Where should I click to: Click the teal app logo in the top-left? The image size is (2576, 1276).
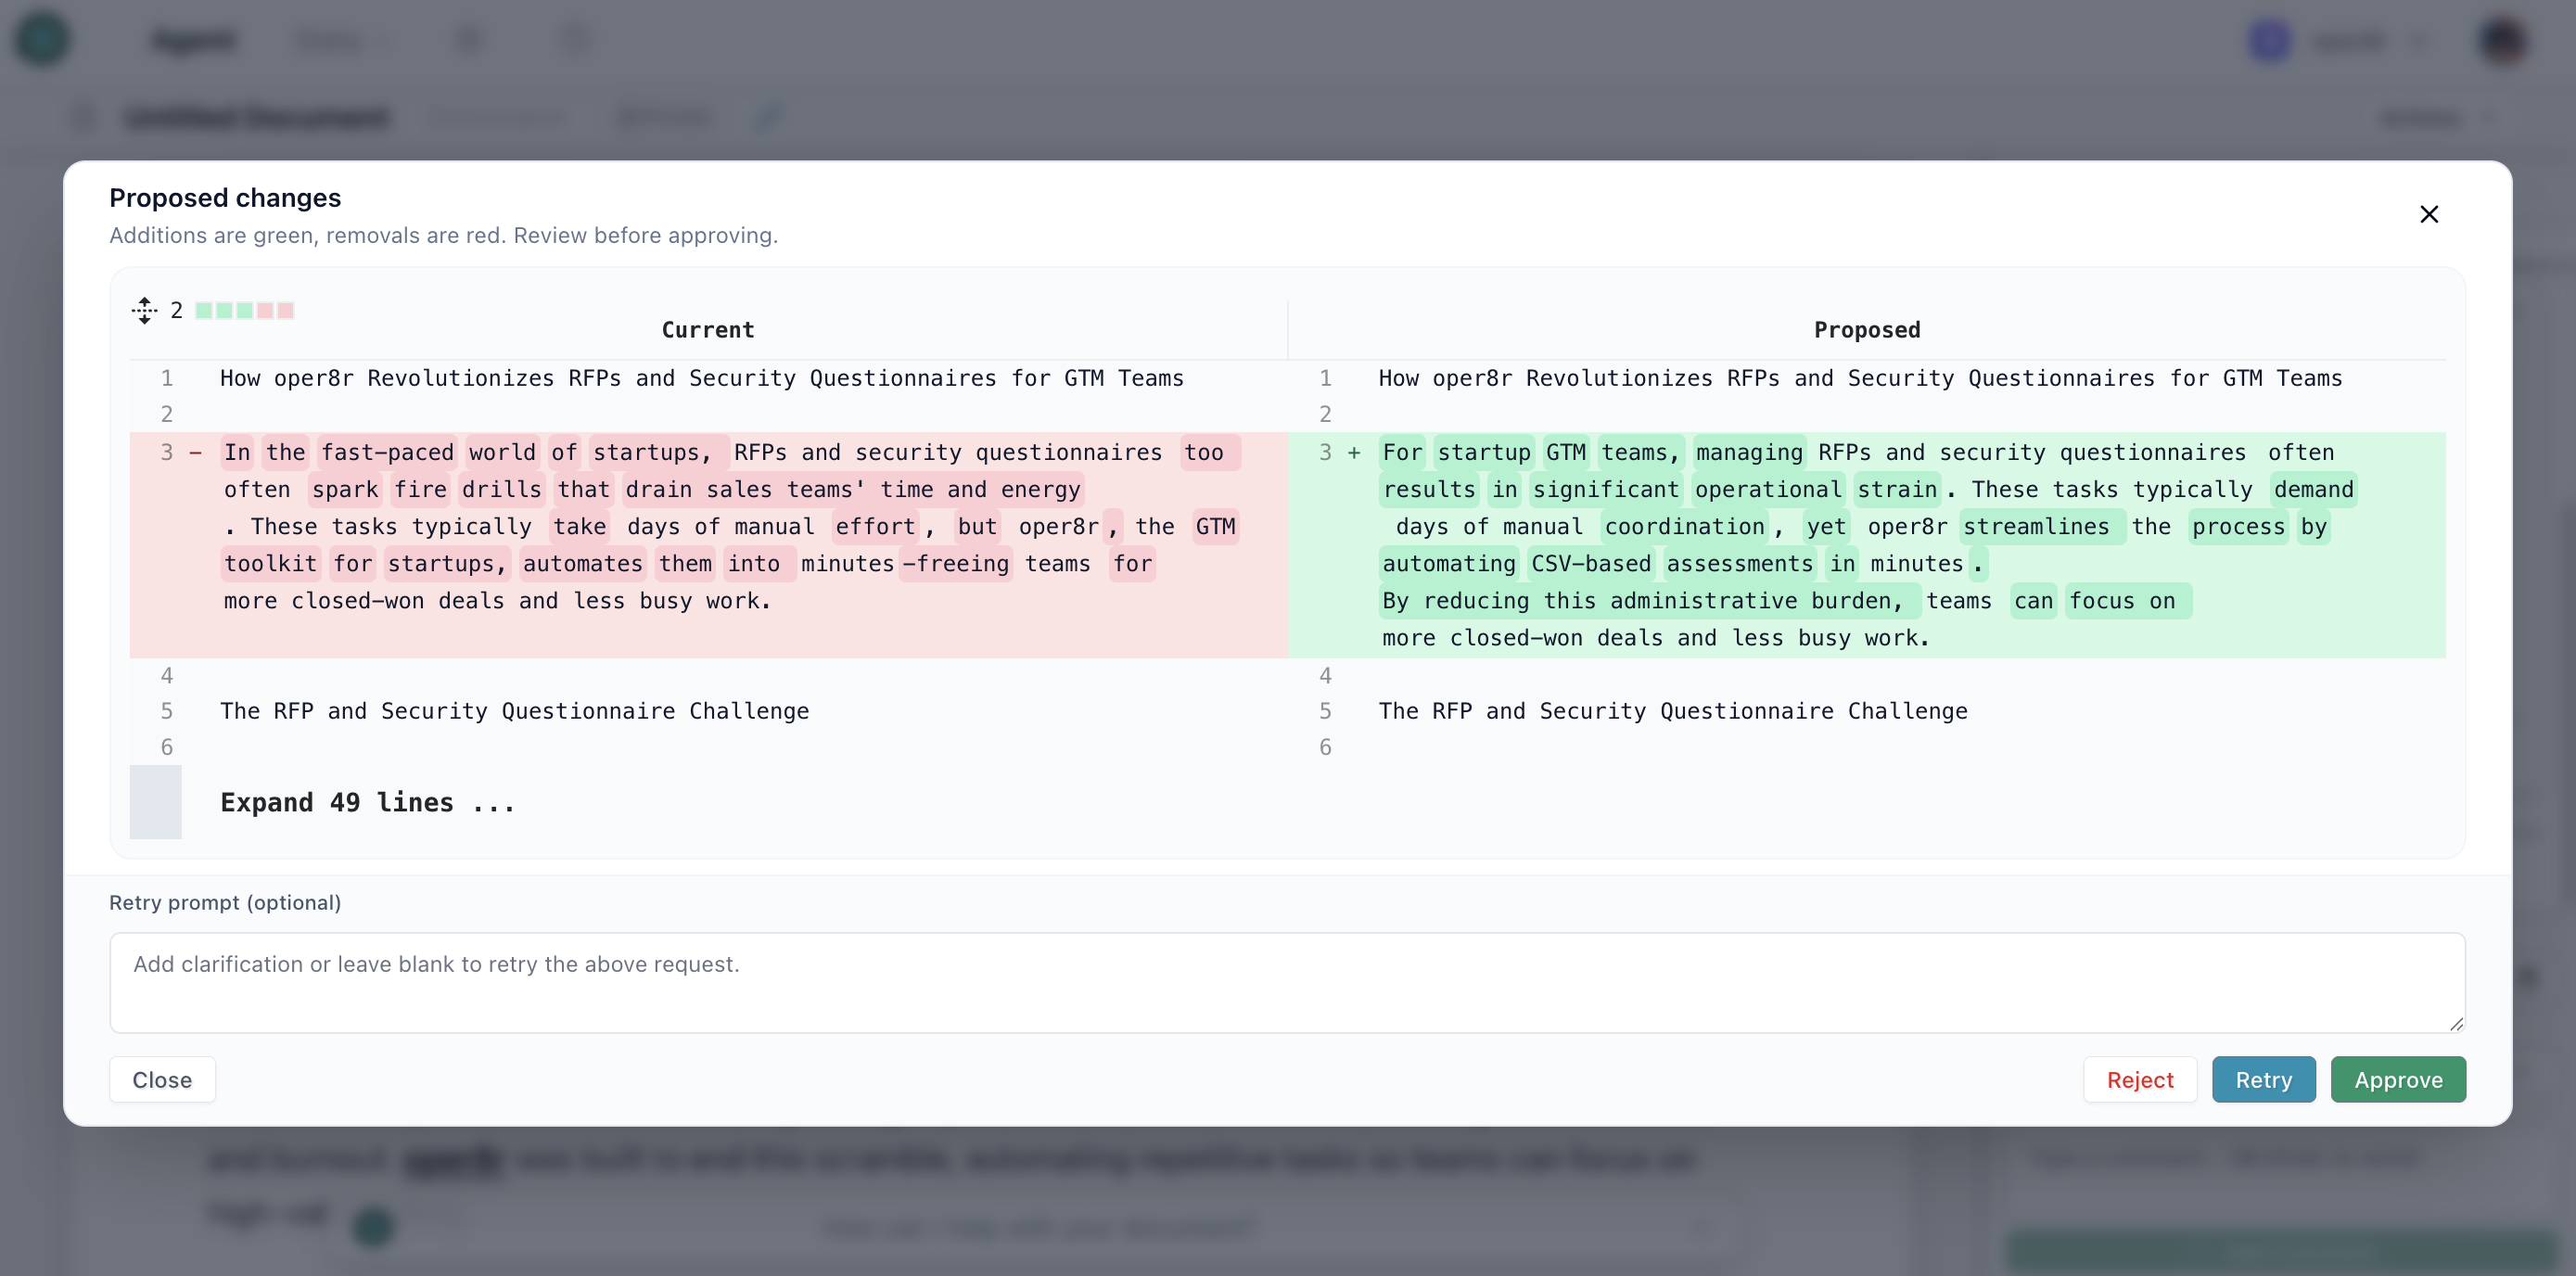click(x=42, y=38)
